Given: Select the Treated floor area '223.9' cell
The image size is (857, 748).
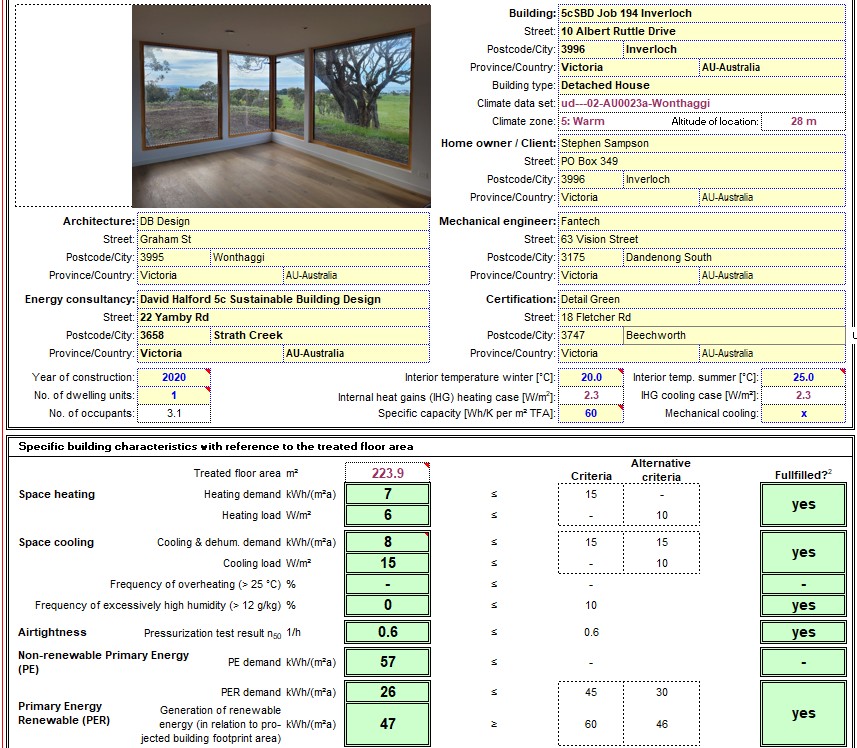Looking at the screenshot, I should (x=387, y=473).
